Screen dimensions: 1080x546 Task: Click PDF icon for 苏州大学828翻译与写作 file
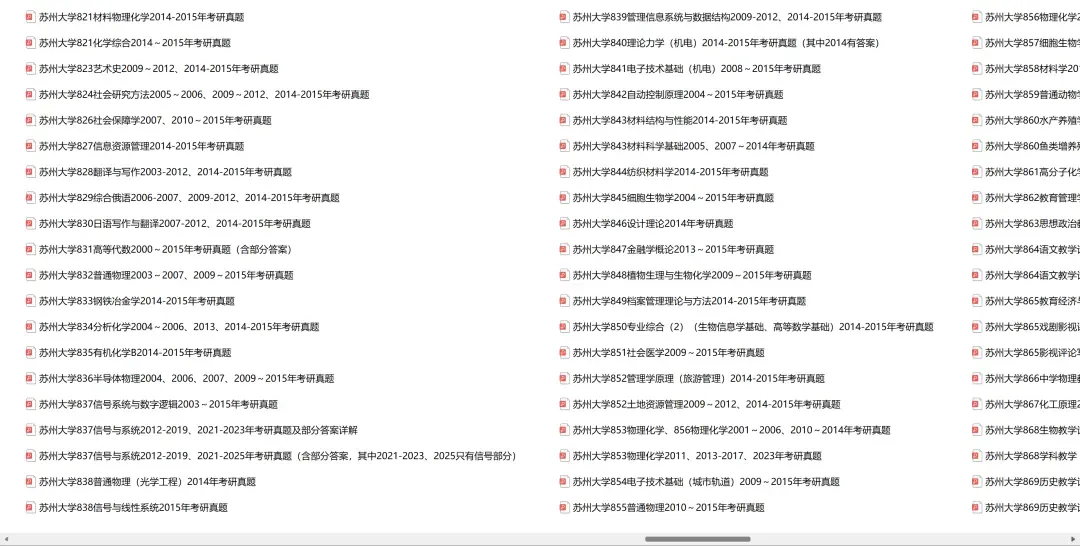[30, 171]
